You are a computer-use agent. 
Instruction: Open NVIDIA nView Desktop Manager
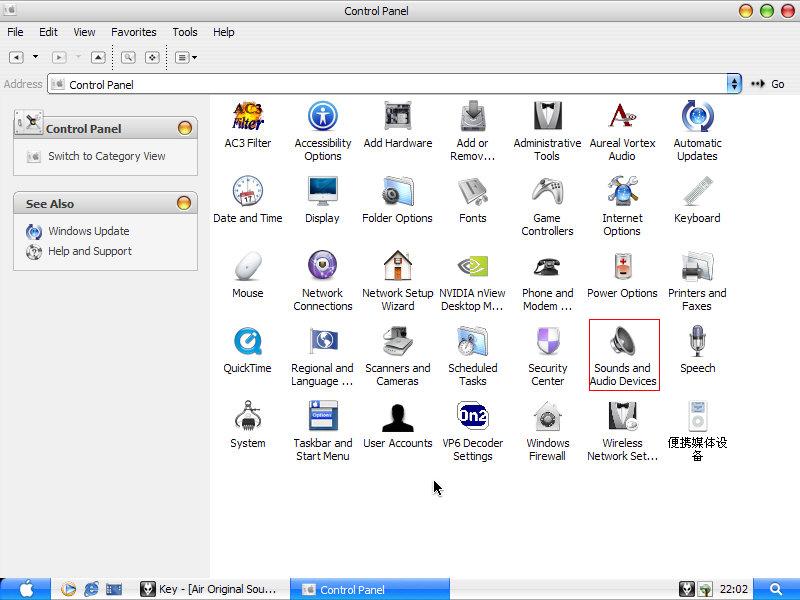pyautogui.click(x=472, y=282)
